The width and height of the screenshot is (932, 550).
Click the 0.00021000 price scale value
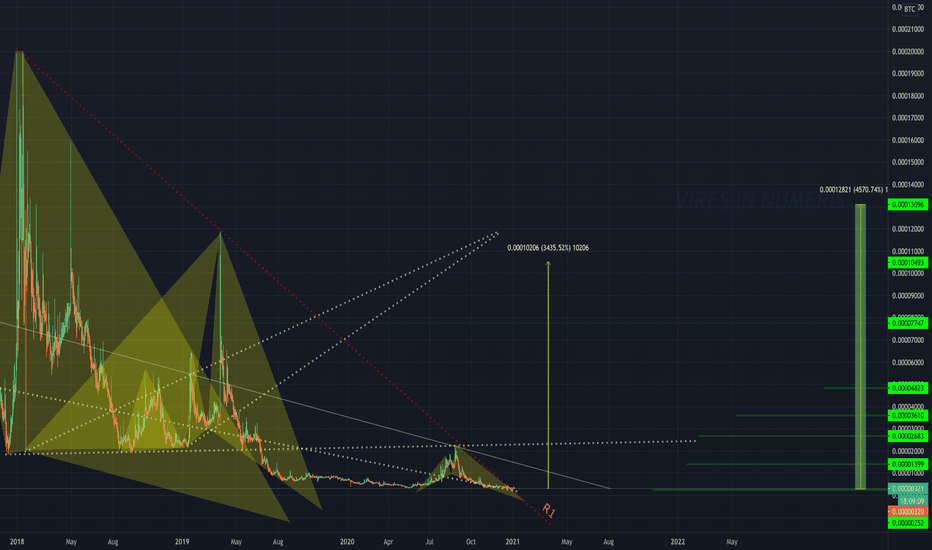[908, 29]
